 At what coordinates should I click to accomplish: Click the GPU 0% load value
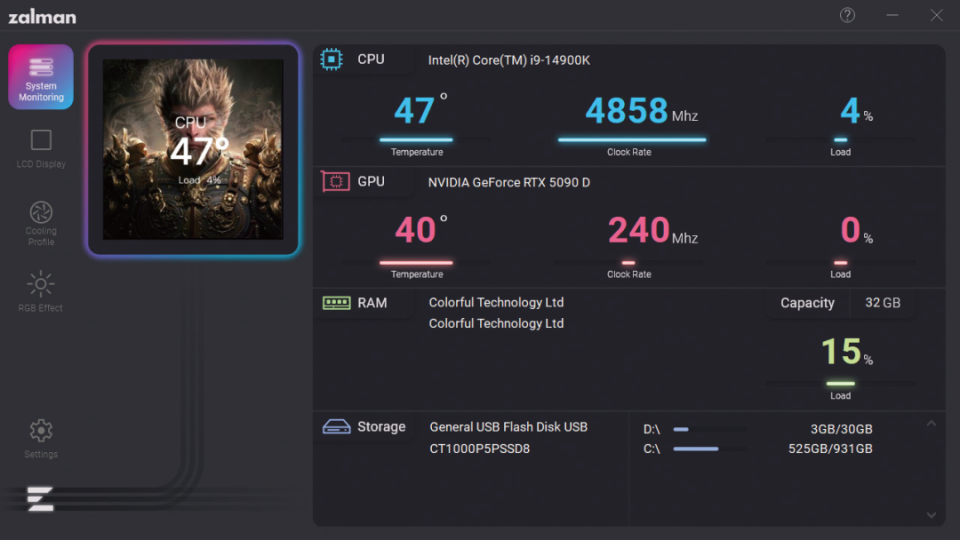click(856, 231)
